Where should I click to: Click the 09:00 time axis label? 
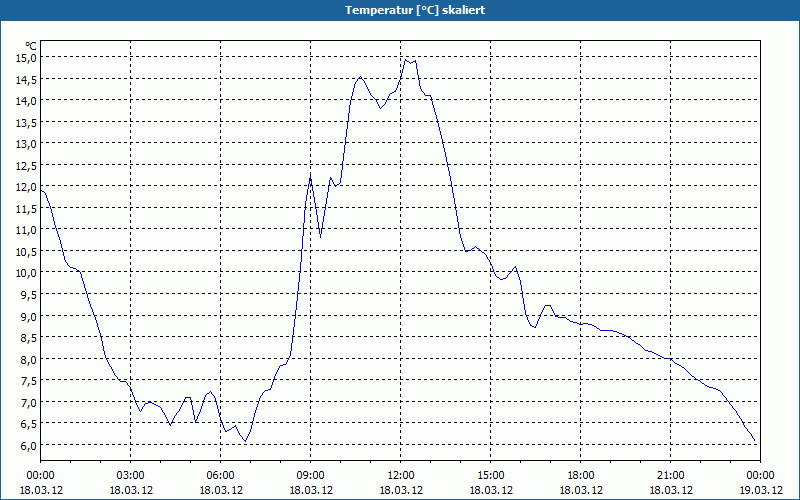pos(311,476)
